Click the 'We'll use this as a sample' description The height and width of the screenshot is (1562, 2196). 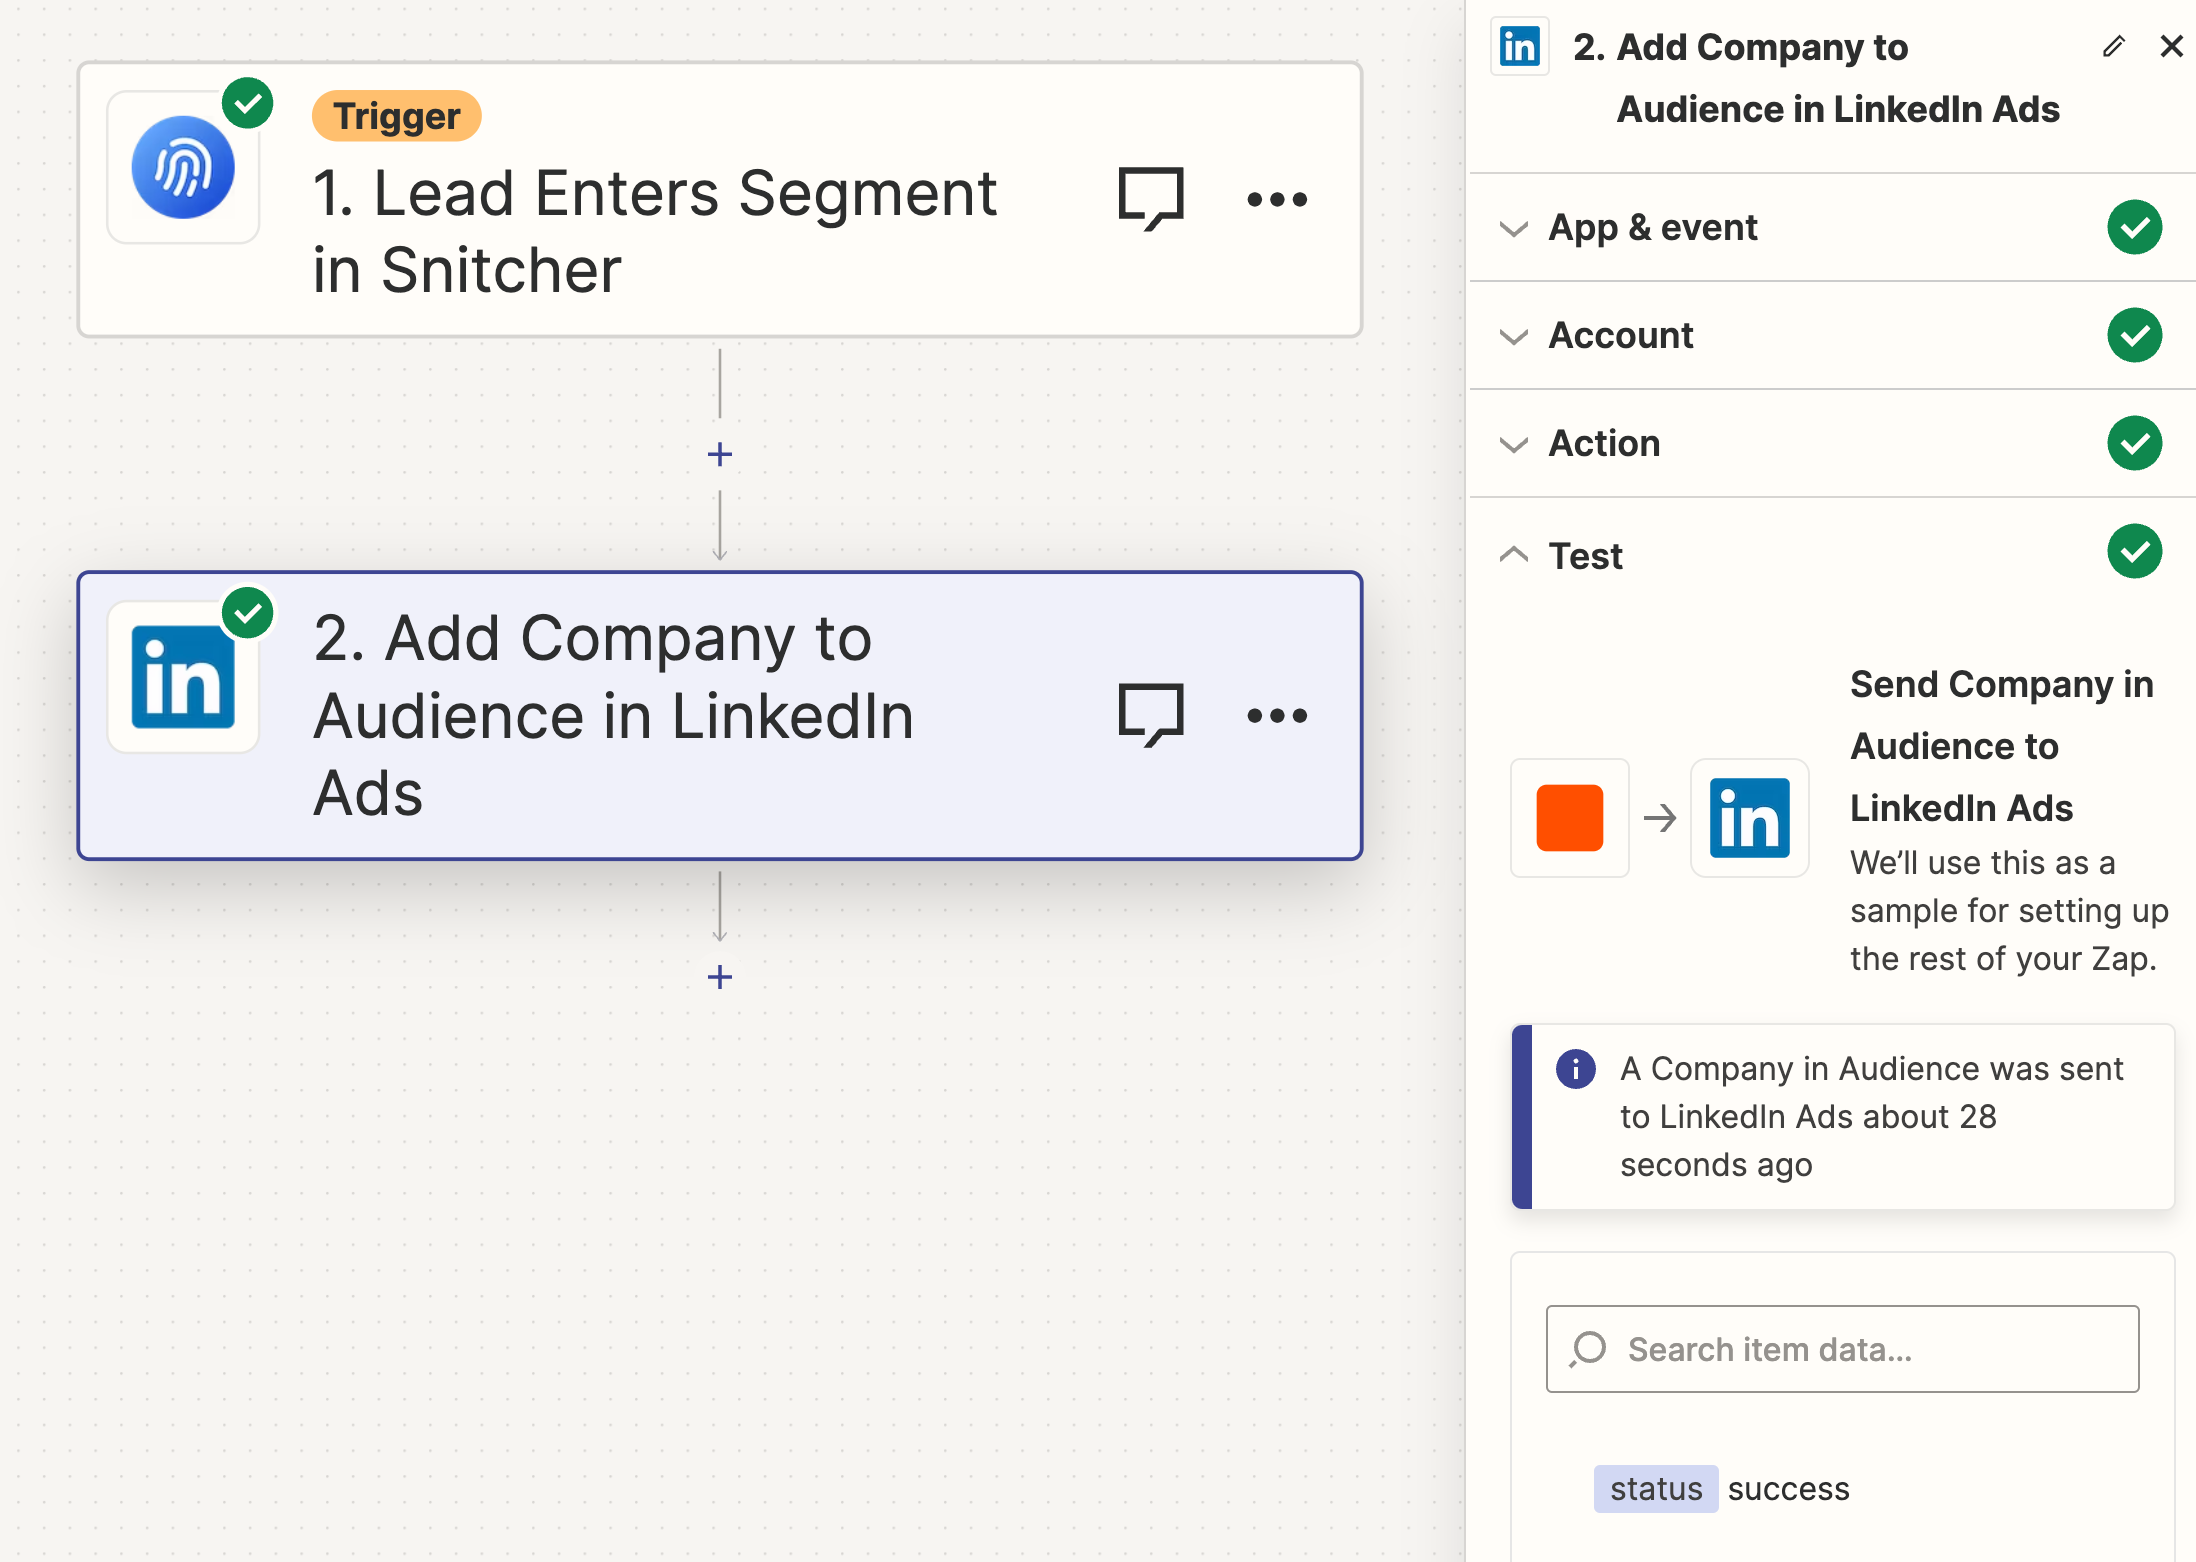pos(2009,911)
